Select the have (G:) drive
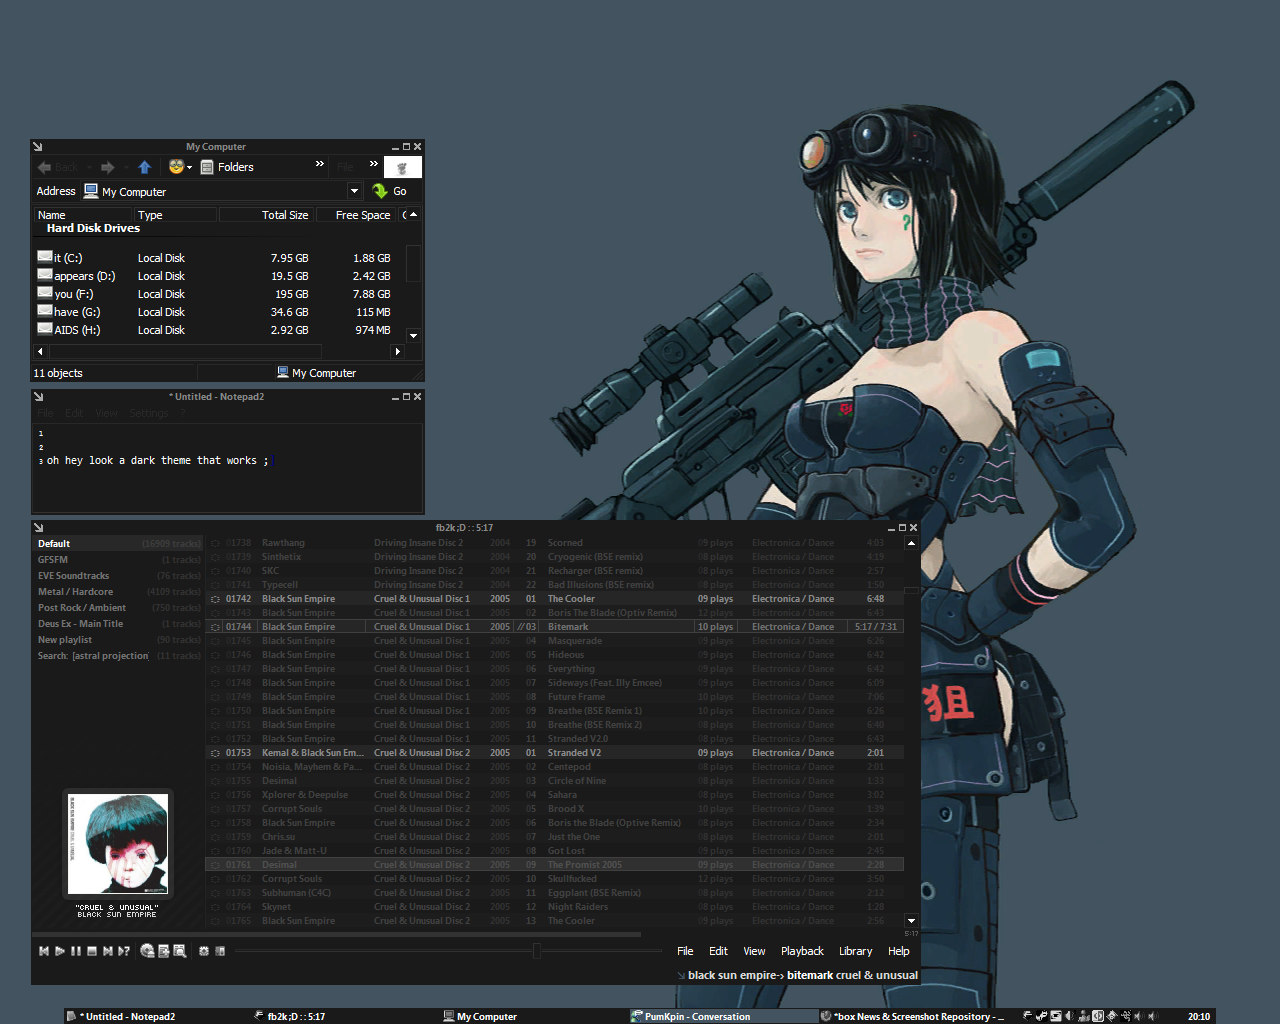 tap(69, 312)
